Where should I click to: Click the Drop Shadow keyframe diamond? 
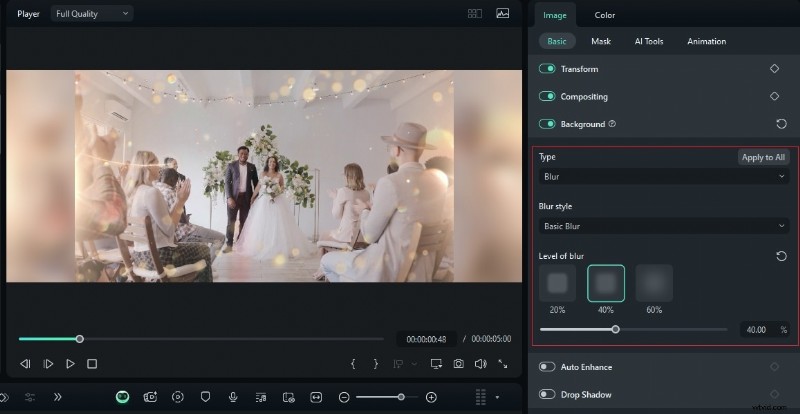[774, 394]
